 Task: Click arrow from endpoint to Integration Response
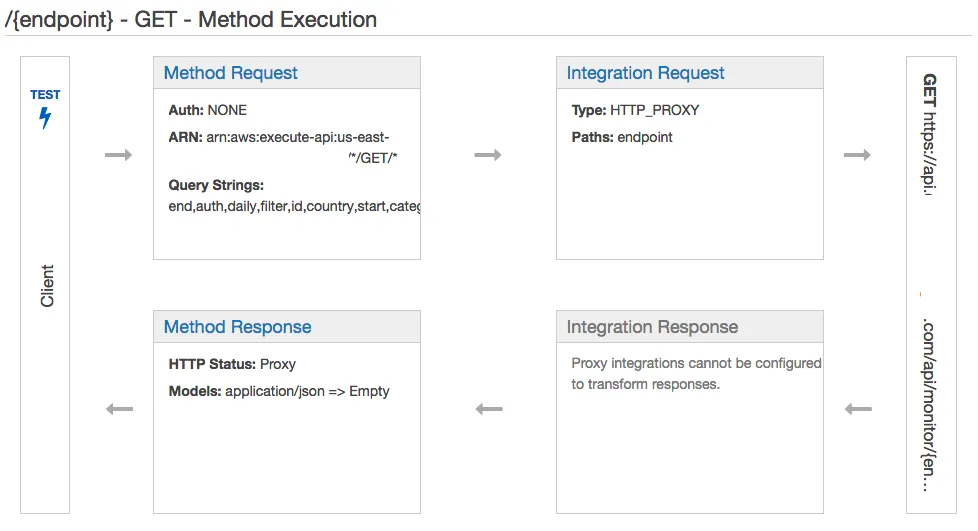(858, 409)
